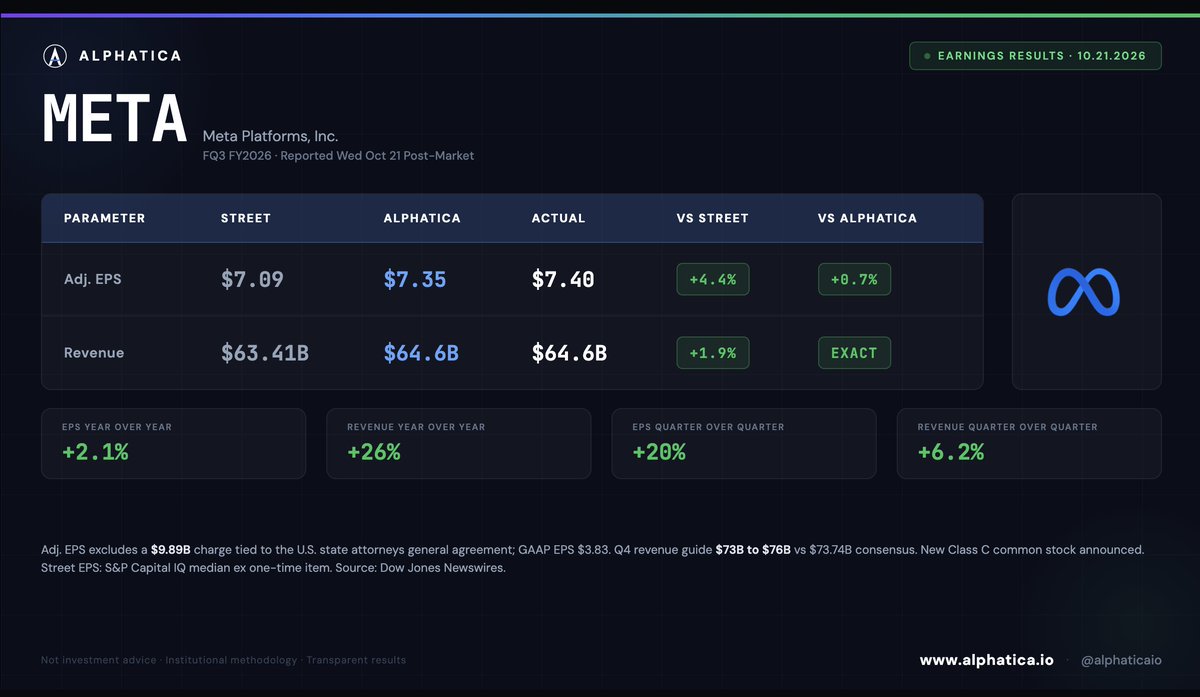Viewport: 1200px width, 697px height.
Task: Click the $9.89B charge amount in footnote
Action: pyautogui.click(x=171, y=550)
